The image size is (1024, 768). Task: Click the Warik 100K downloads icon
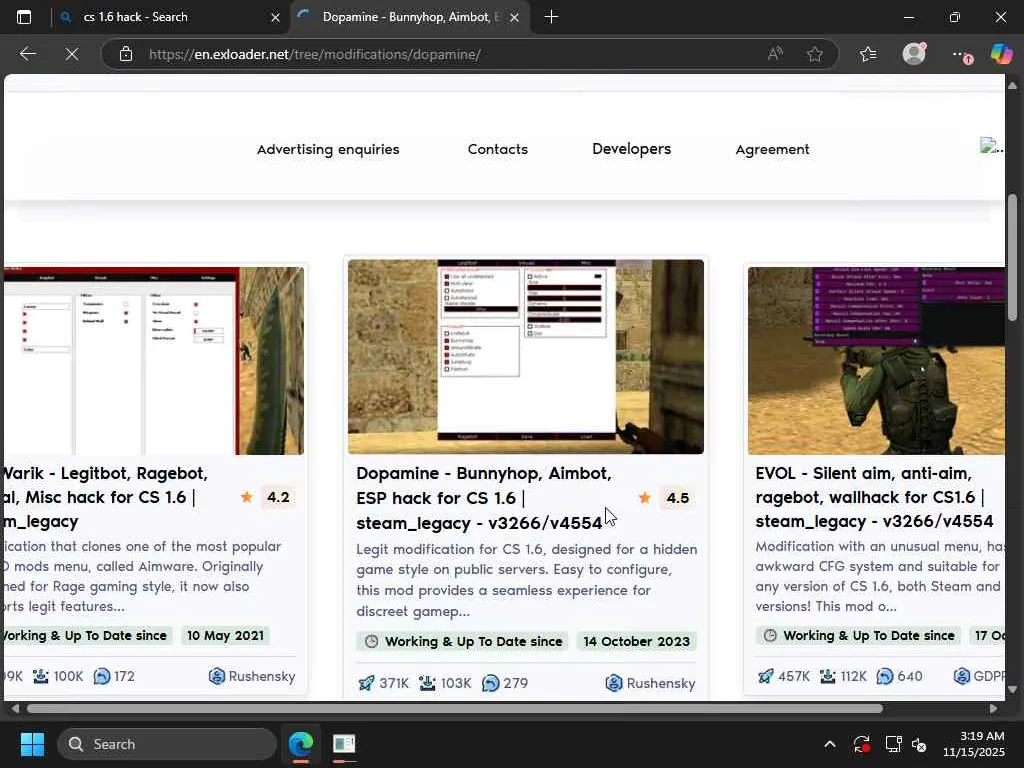tap(40, 676)
